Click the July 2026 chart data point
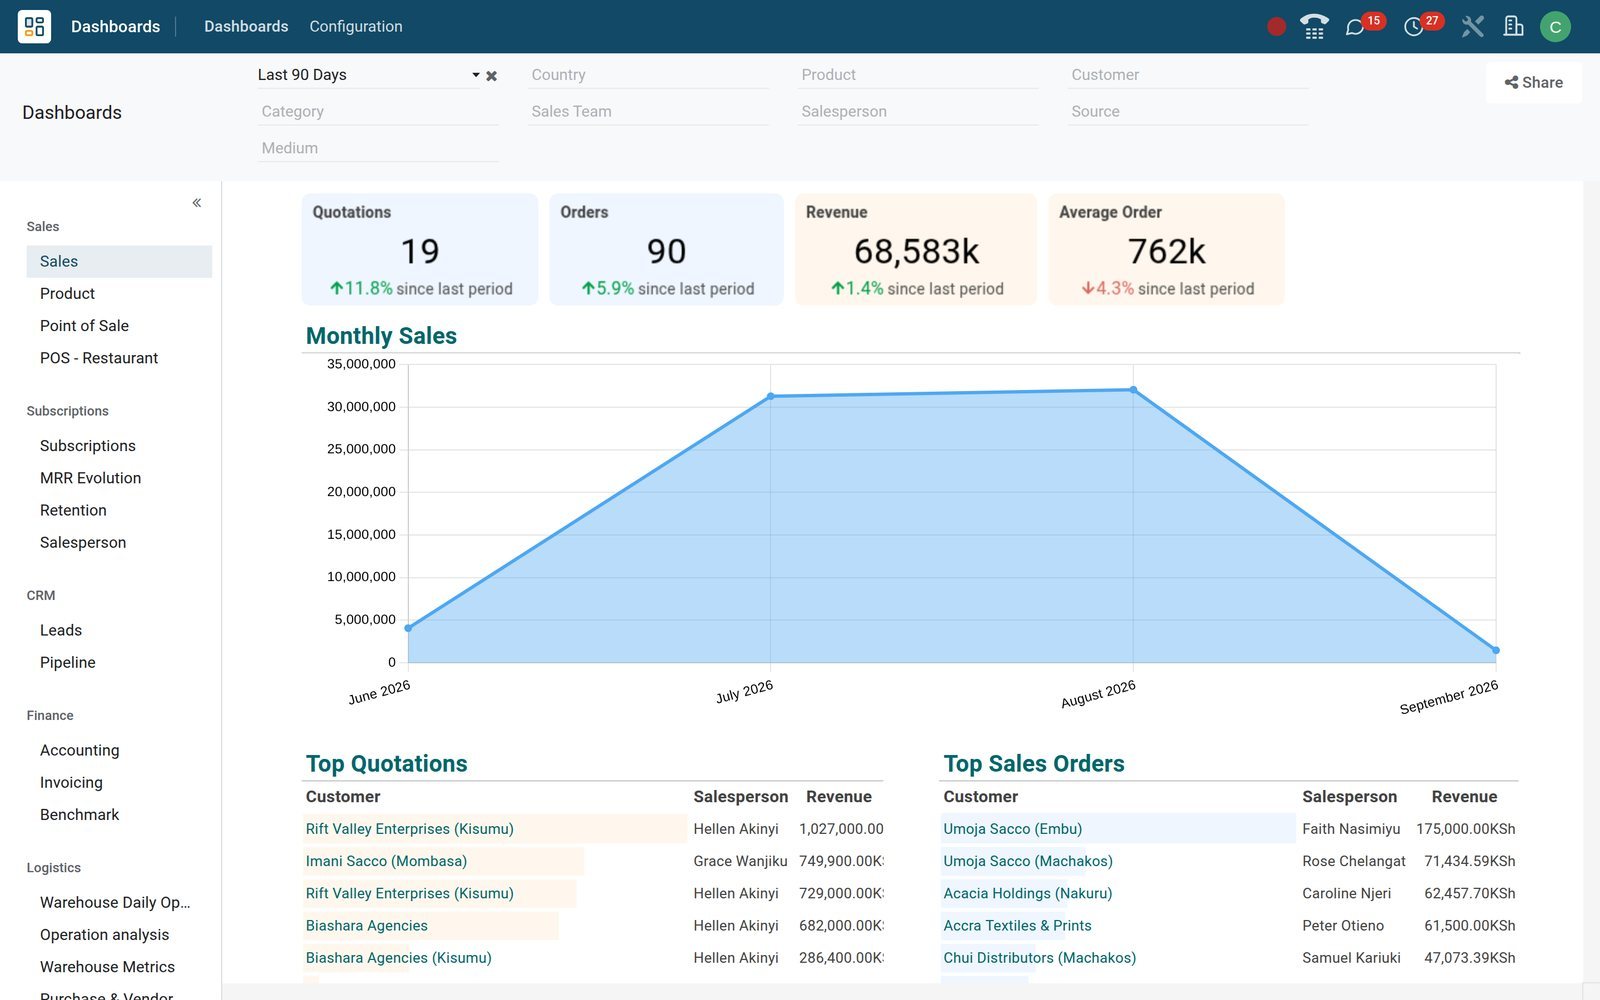 (770, 396)
